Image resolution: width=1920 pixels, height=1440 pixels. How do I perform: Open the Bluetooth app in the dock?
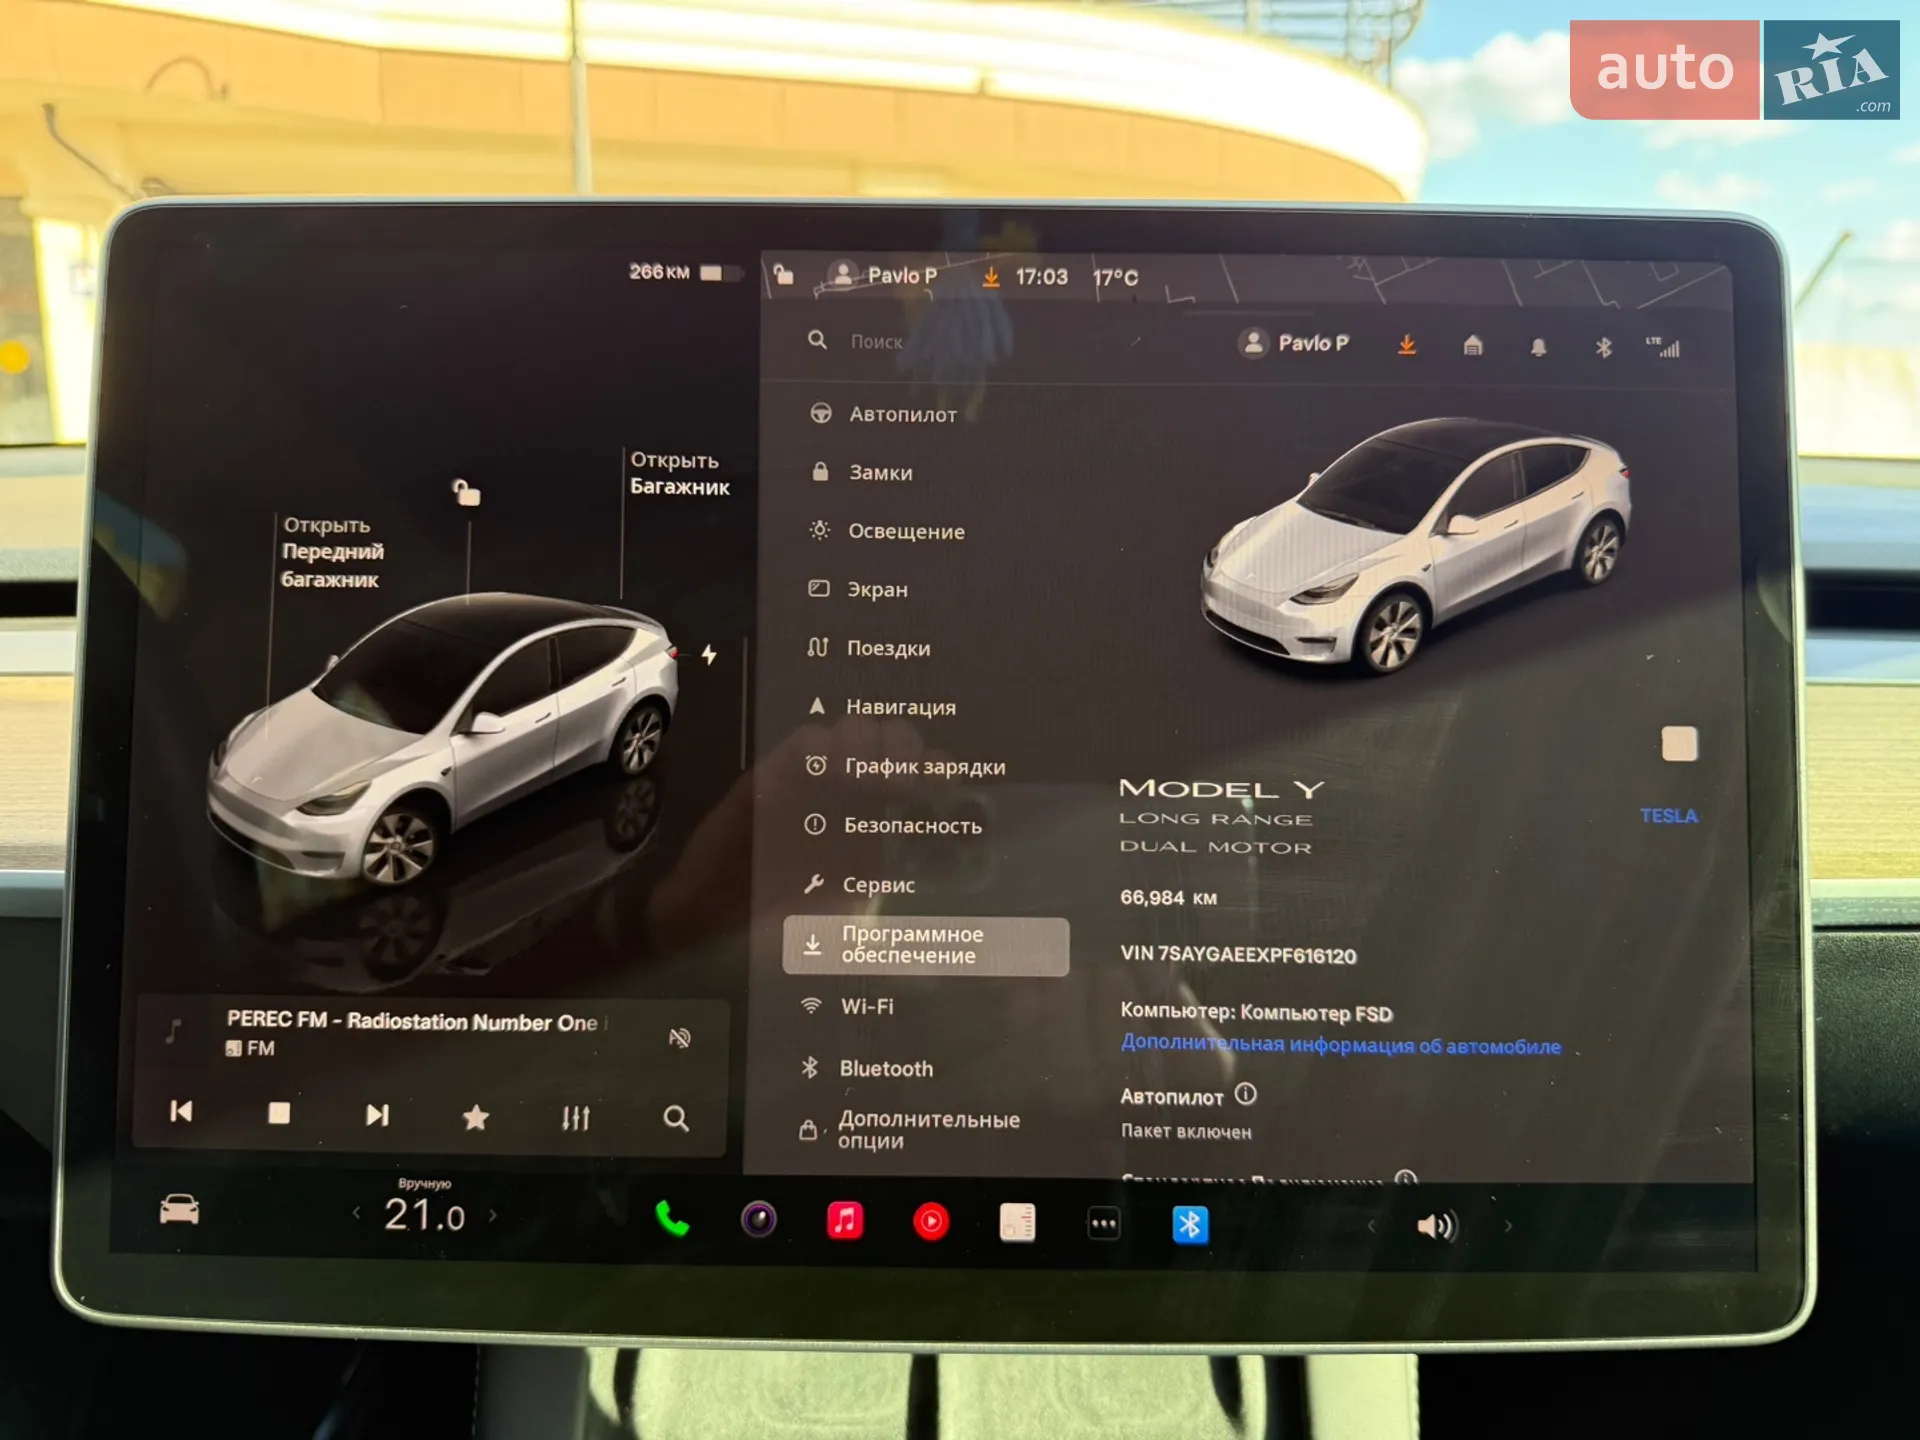coord(1190,1225)
